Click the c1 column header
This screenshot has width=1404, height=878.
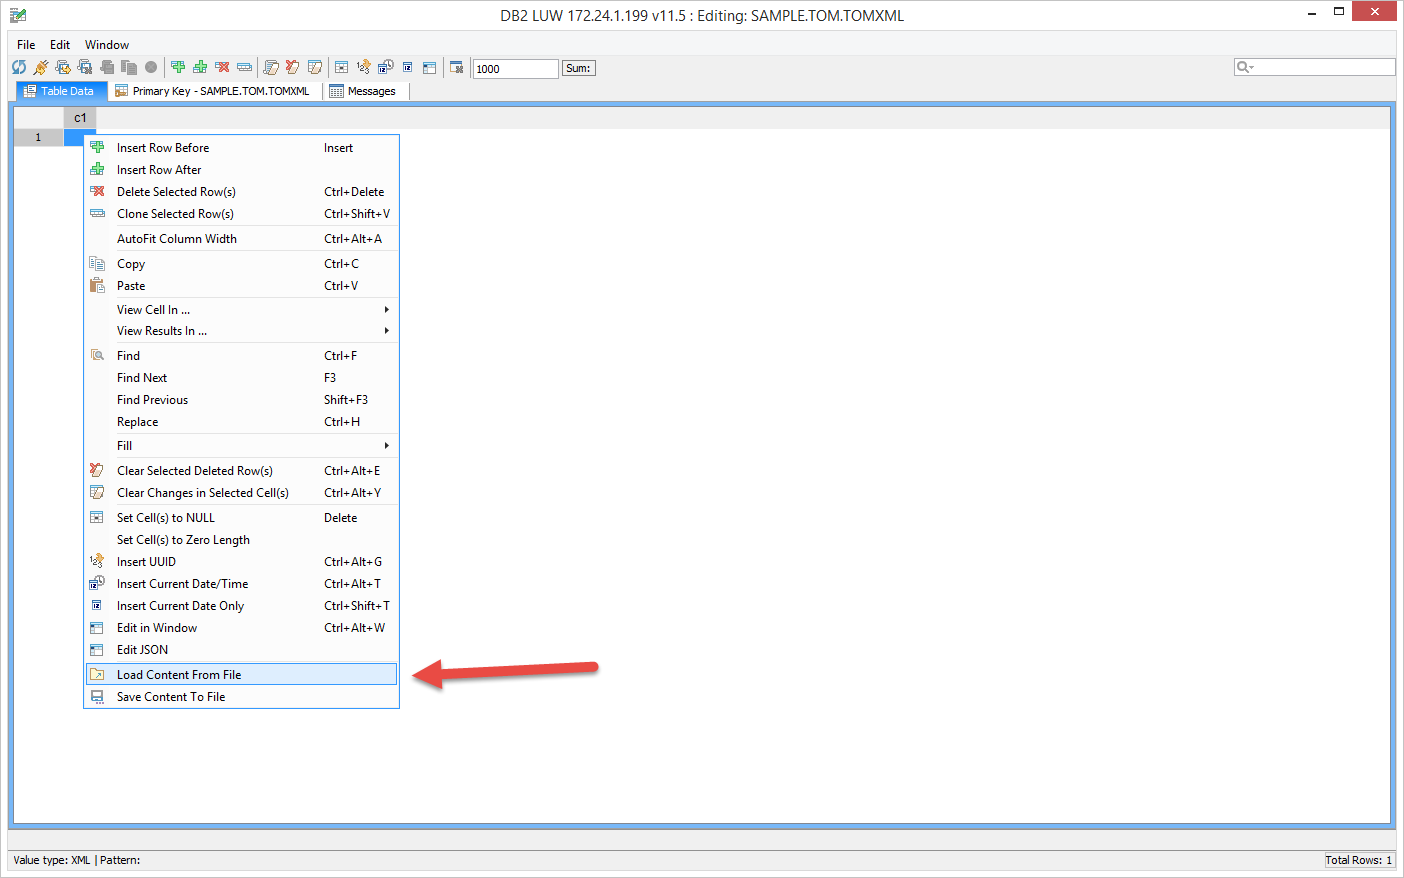click(x=80, y=118)
